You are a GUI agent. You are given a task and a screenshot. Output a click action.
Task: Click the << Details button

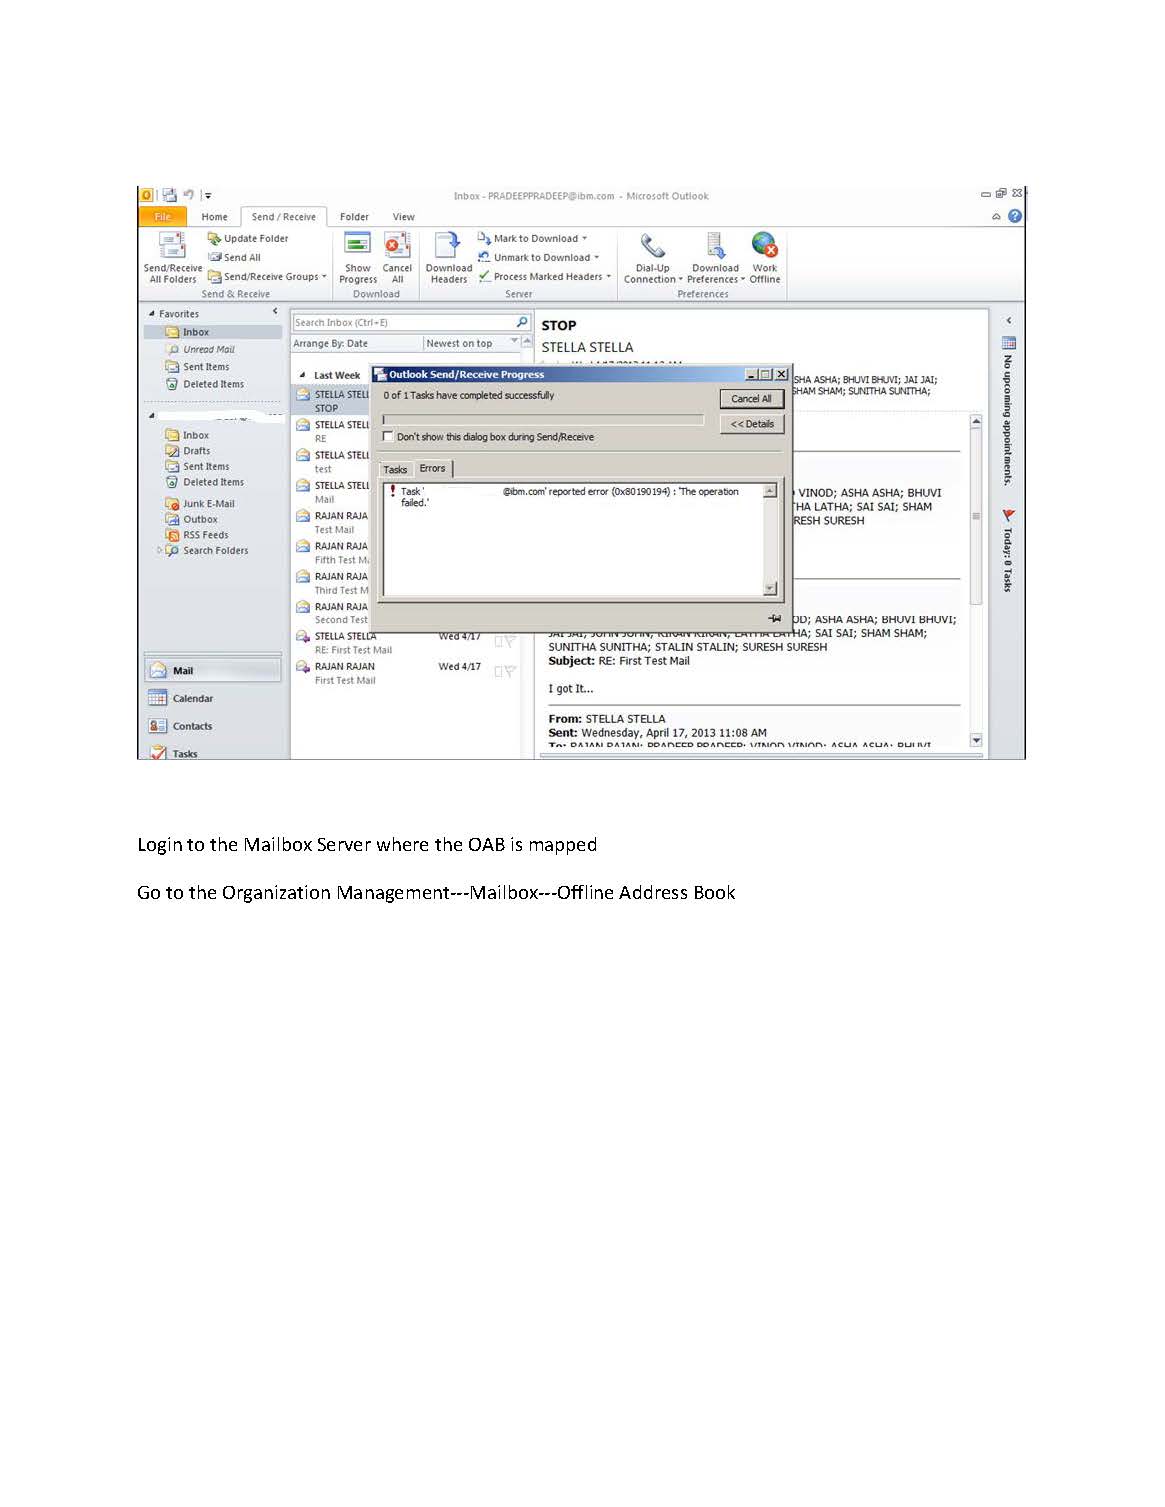pos(751,424)
